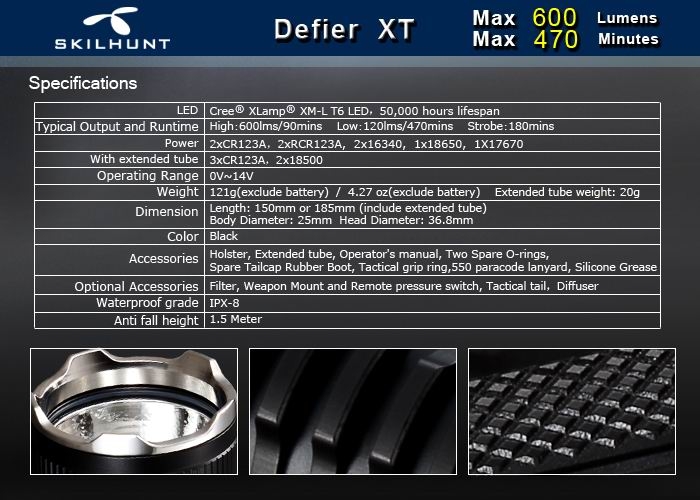This screenshot has height=500, width=700.
Task: Open the flashlight bezel head thumbnail
Action: [x=134, y=412]
